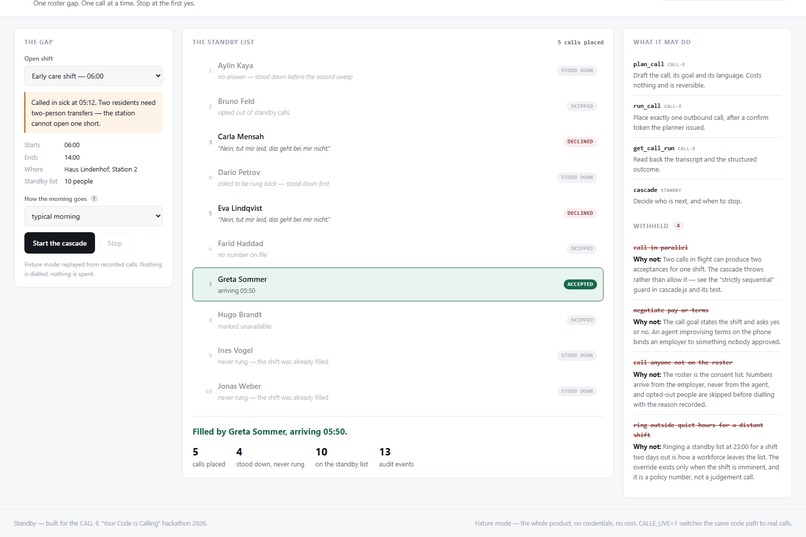Click the 'Filled by Greta Sommer, arriving 05:50.' summary
This screenshot has height=537, width=806.
(270, 432)
